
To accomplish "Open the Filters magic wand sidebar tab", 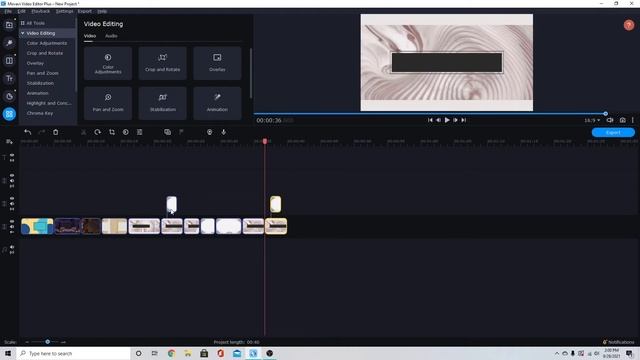I will point(9,43).
